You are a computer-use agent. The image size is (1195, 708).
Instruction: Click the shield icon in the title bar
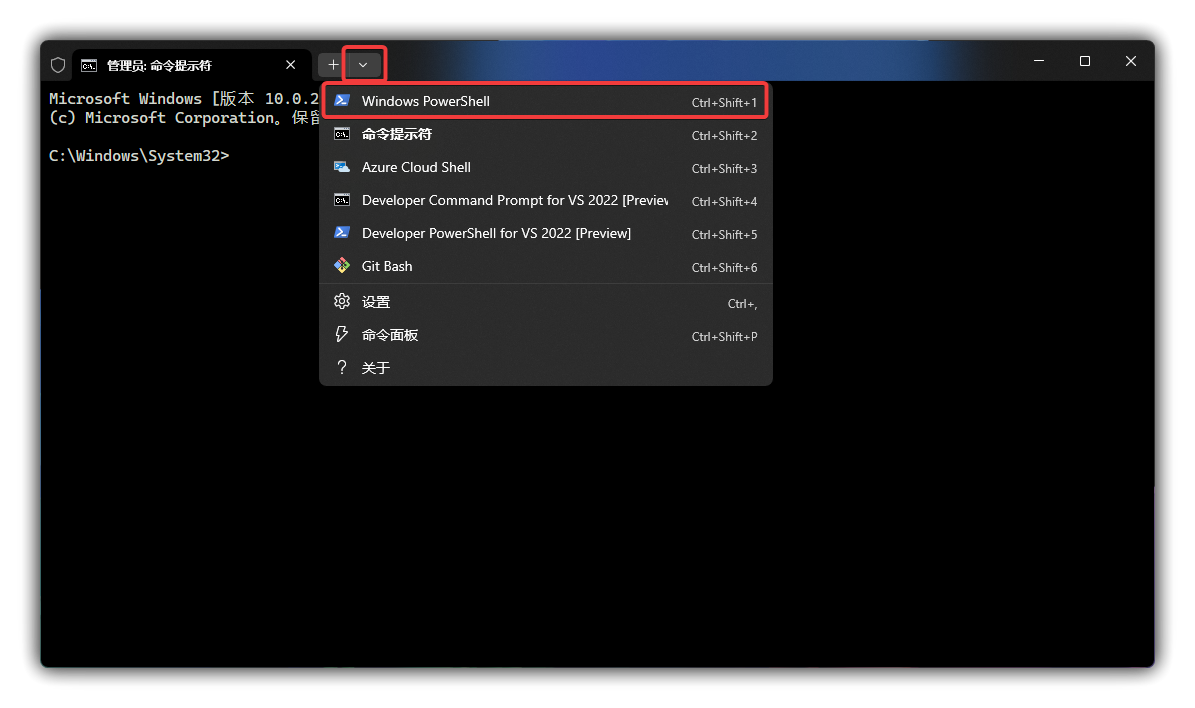(57, 64)
